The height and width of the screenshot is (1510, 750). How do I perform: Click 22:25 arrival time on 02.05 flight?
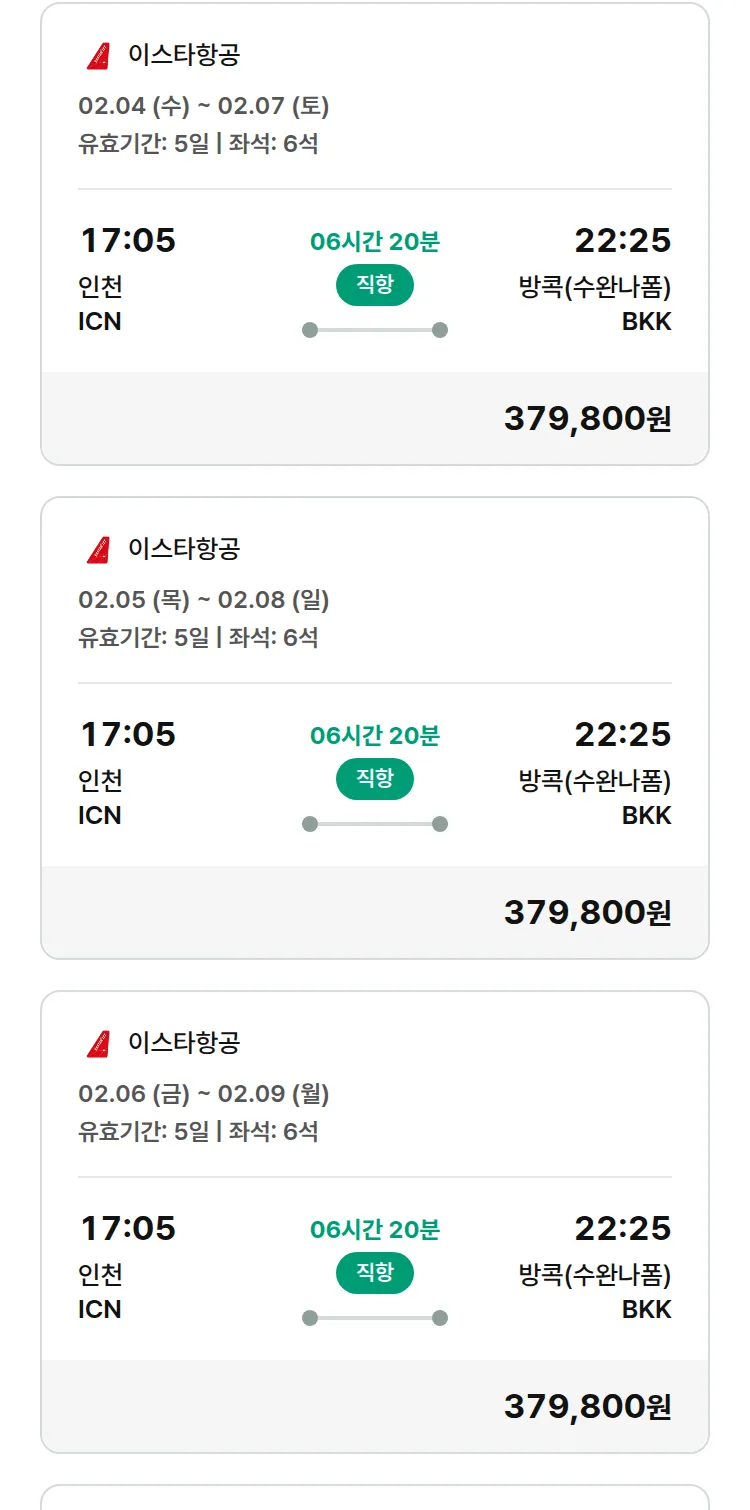pyautogui.click(x=622, y=735)
